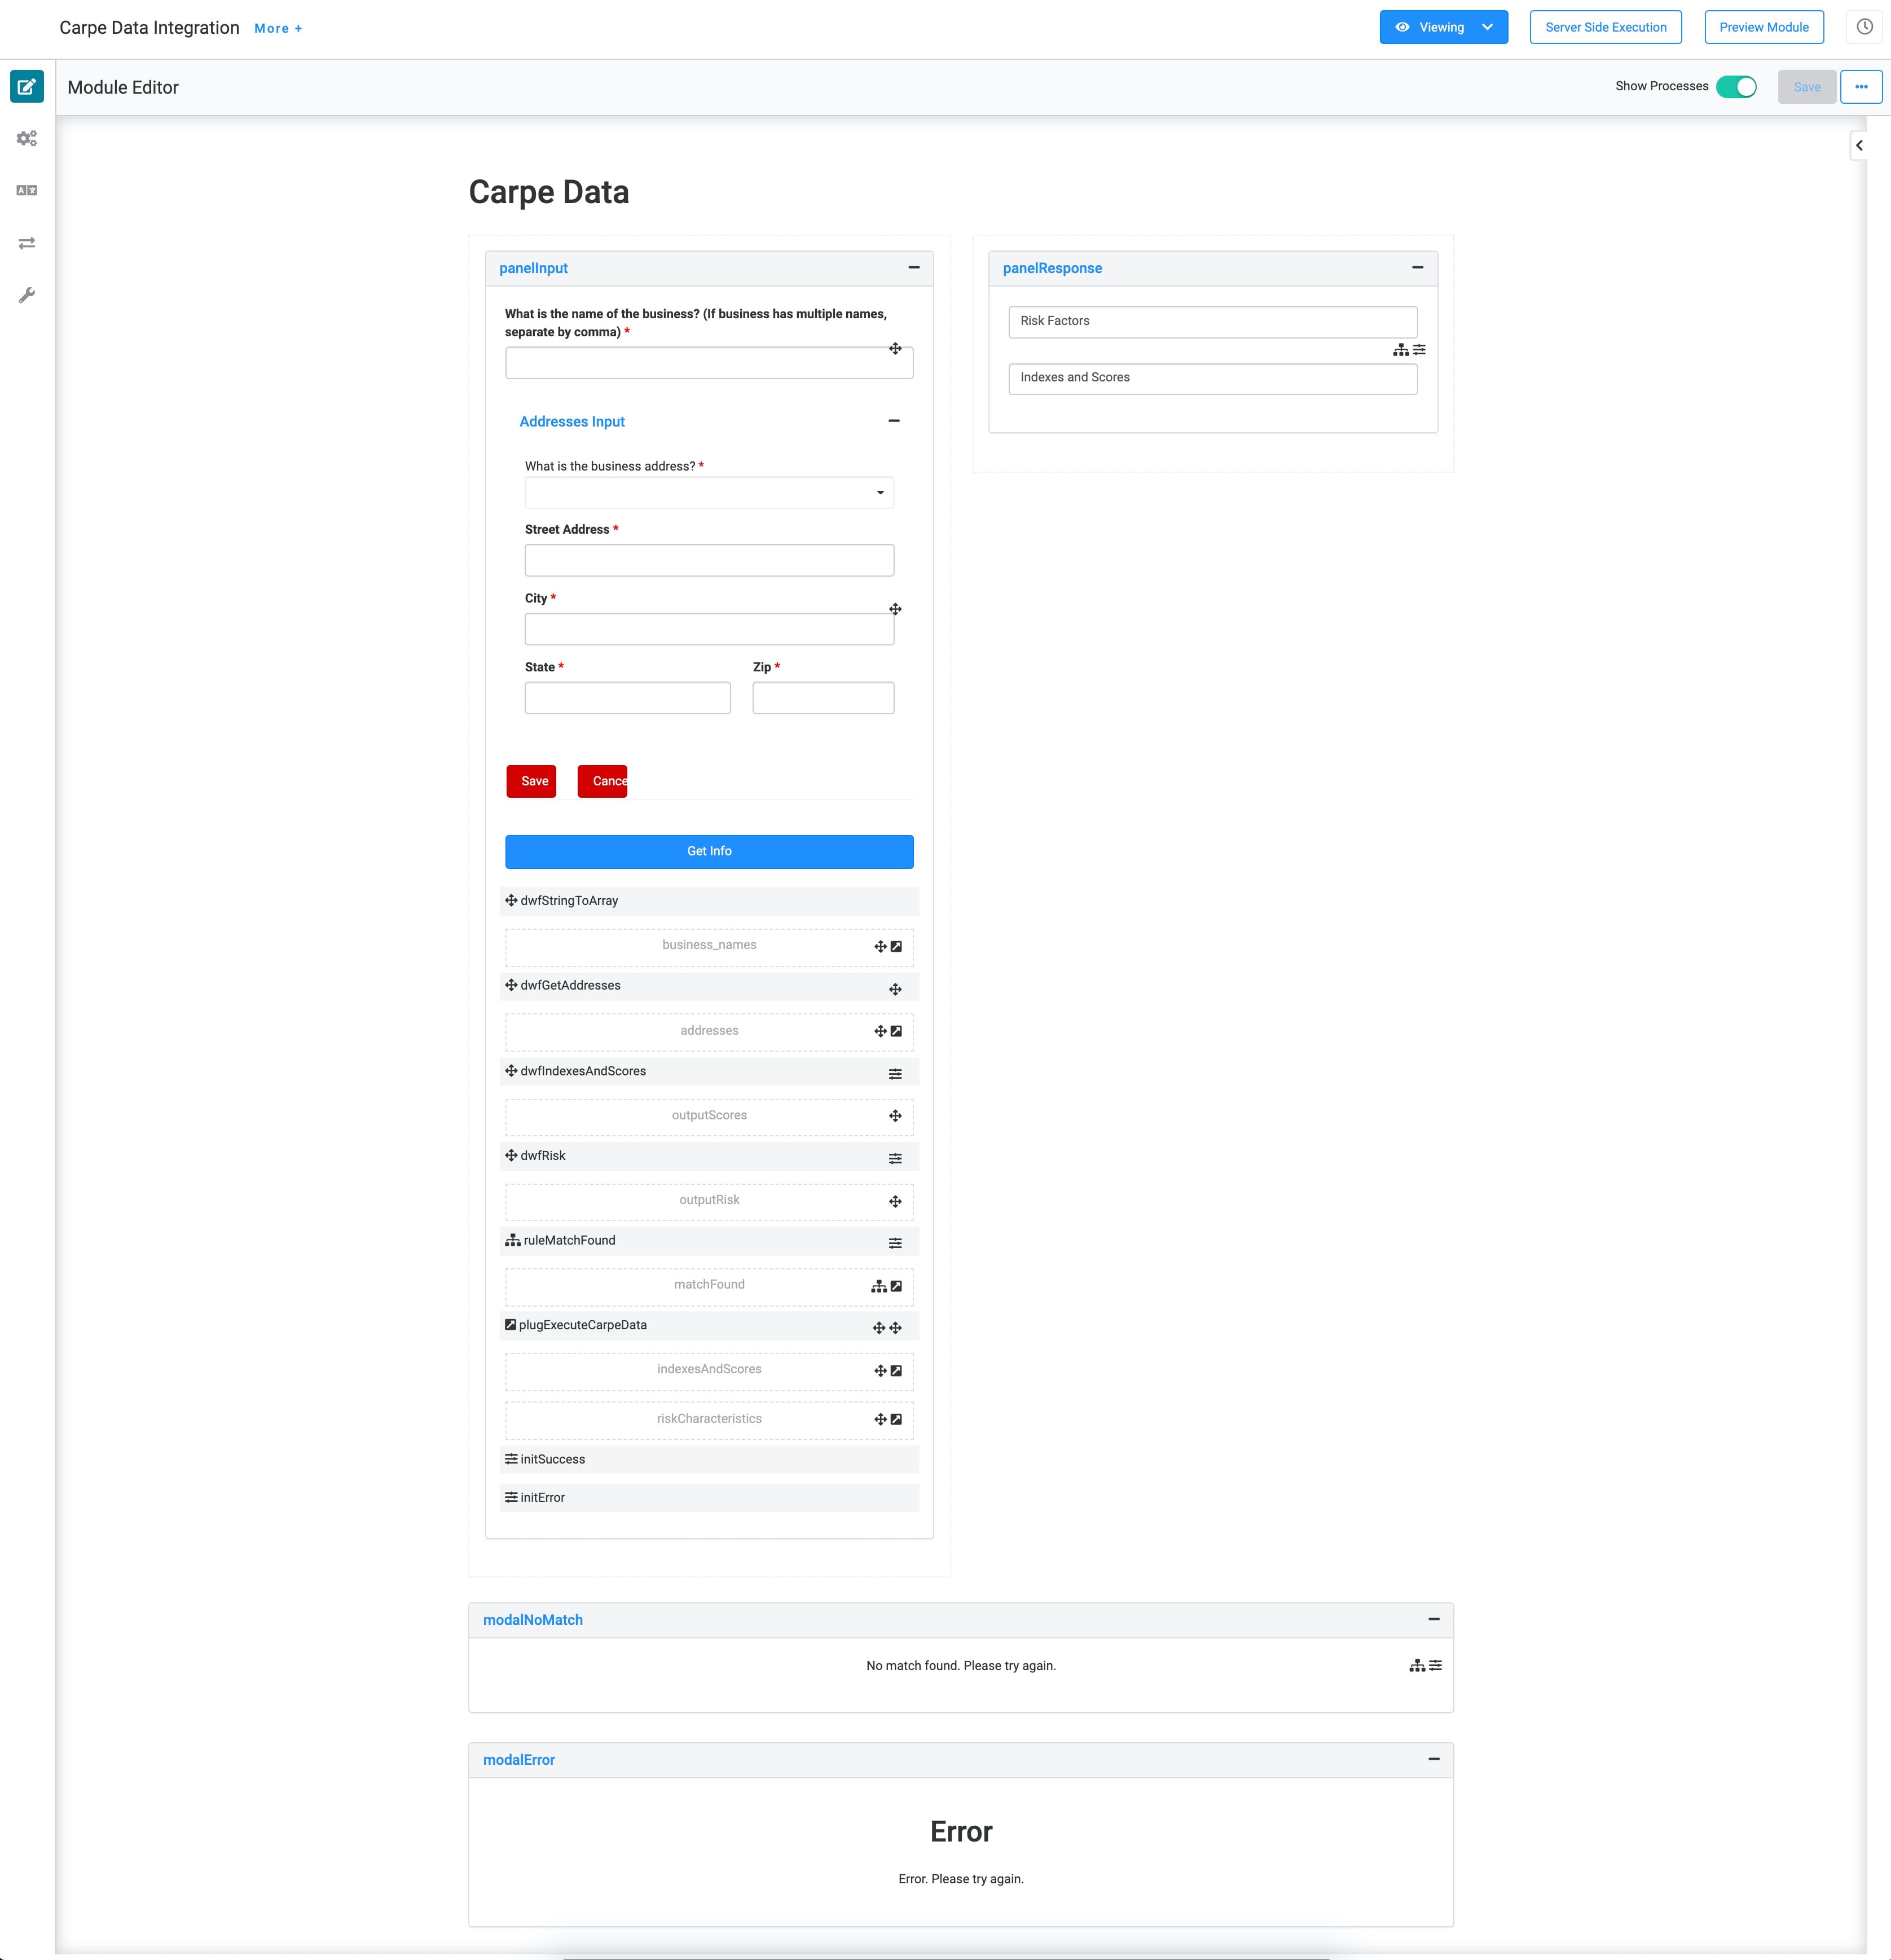This screenshot has width=1891, height=1960.
Task: Click the business name input field
Action: (709, 363)
